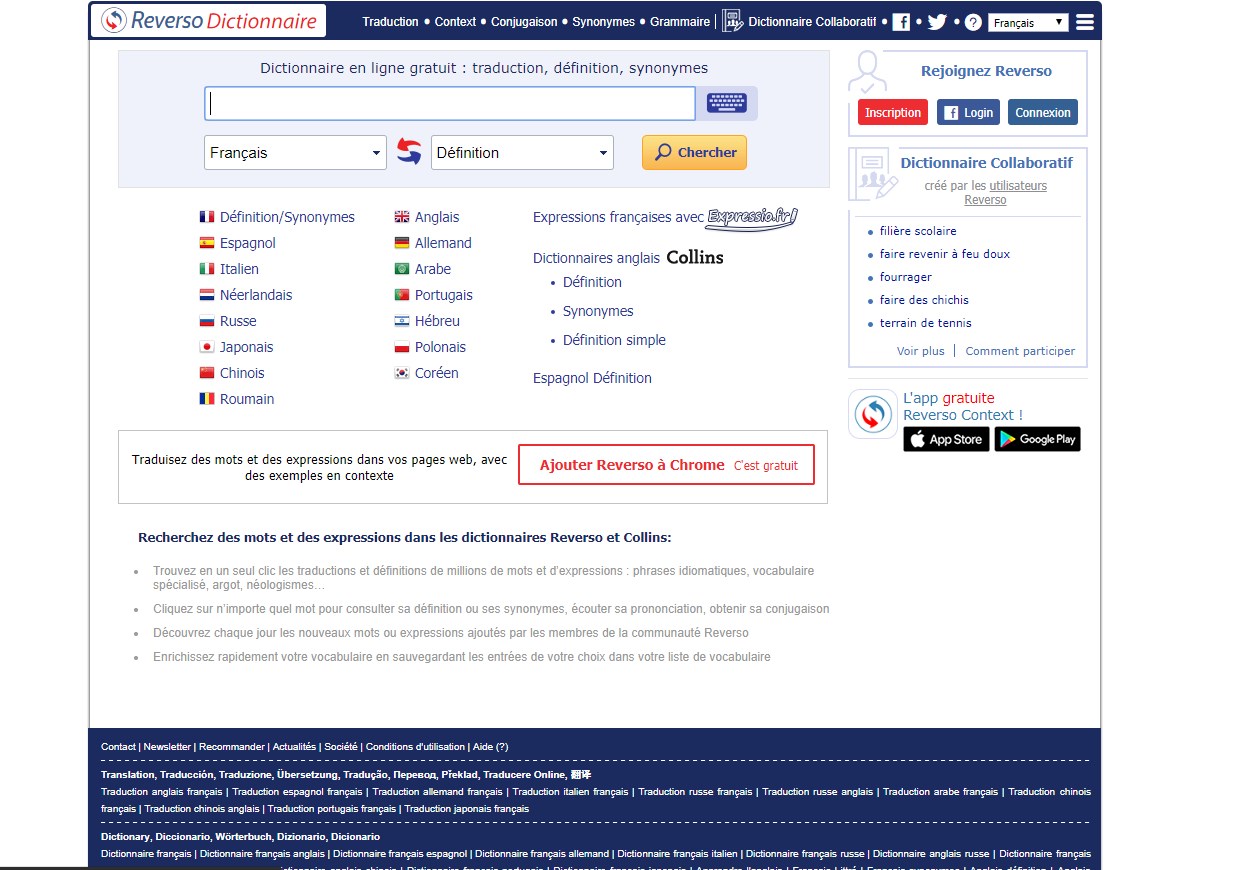Click inside the dictionary search field
Viewport: 1233px width, 870px height.
coord(450,103)
